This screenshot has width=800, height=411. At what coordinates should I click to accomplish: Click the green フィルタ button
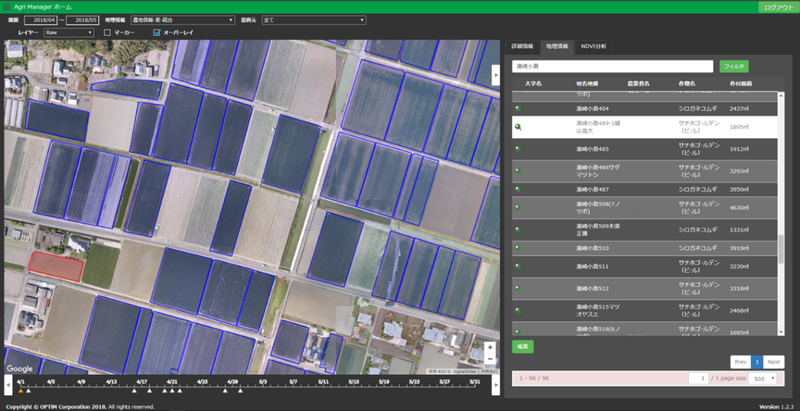coord(733,66)
